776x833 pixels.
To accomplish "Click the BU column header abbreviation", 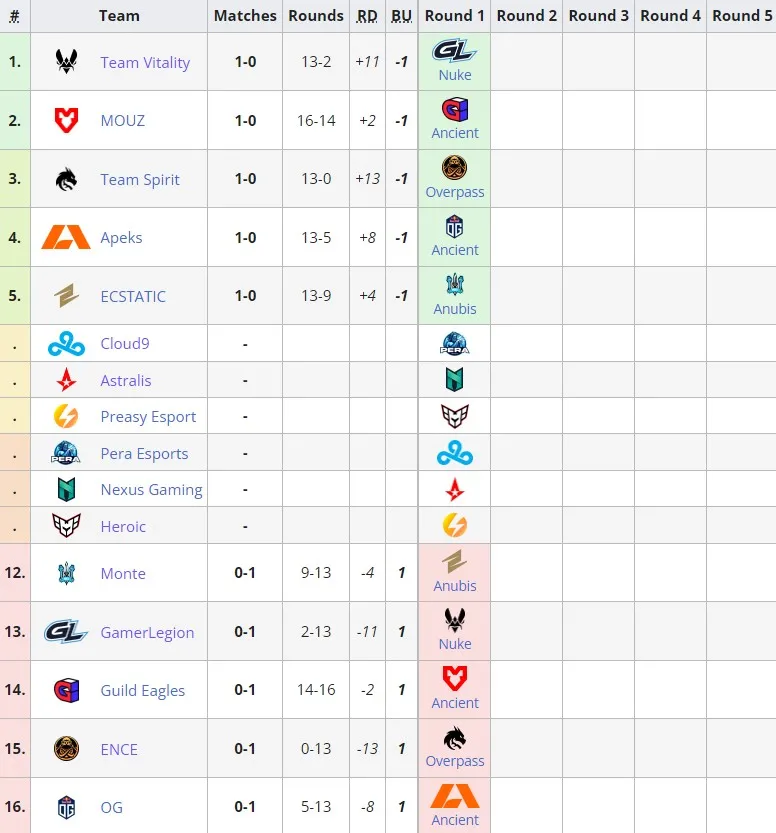I will coord(402,16).
